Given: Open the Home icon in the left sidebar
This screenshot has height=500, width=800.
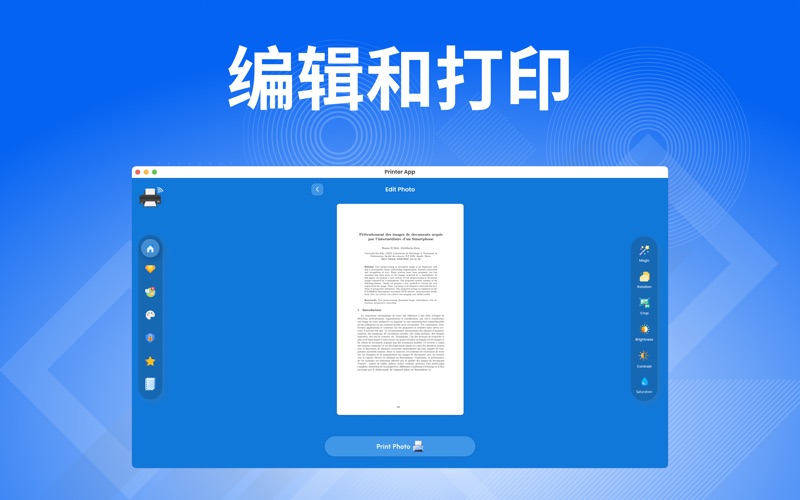Looking at the screenshot, I should (x=150, y=248).
